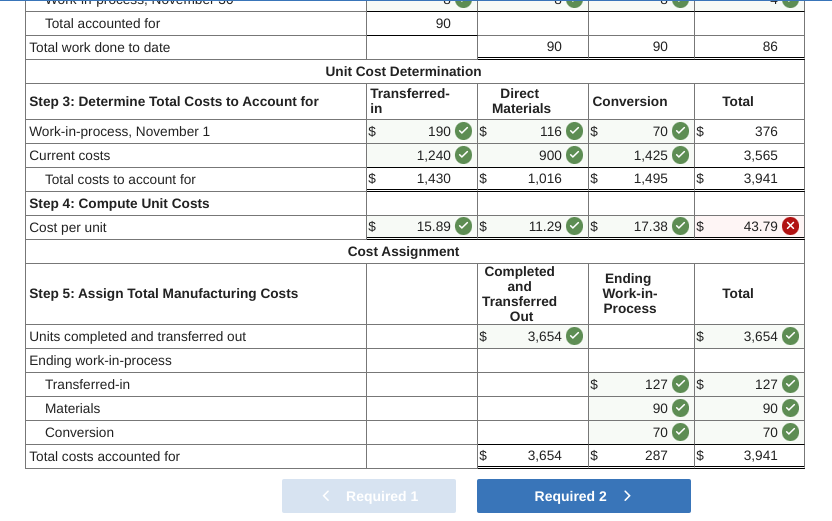Viewport: 832px width, 521px height.
Task: Select 'Unit Cost Determination' heading
Action: (x=403, y=71)
